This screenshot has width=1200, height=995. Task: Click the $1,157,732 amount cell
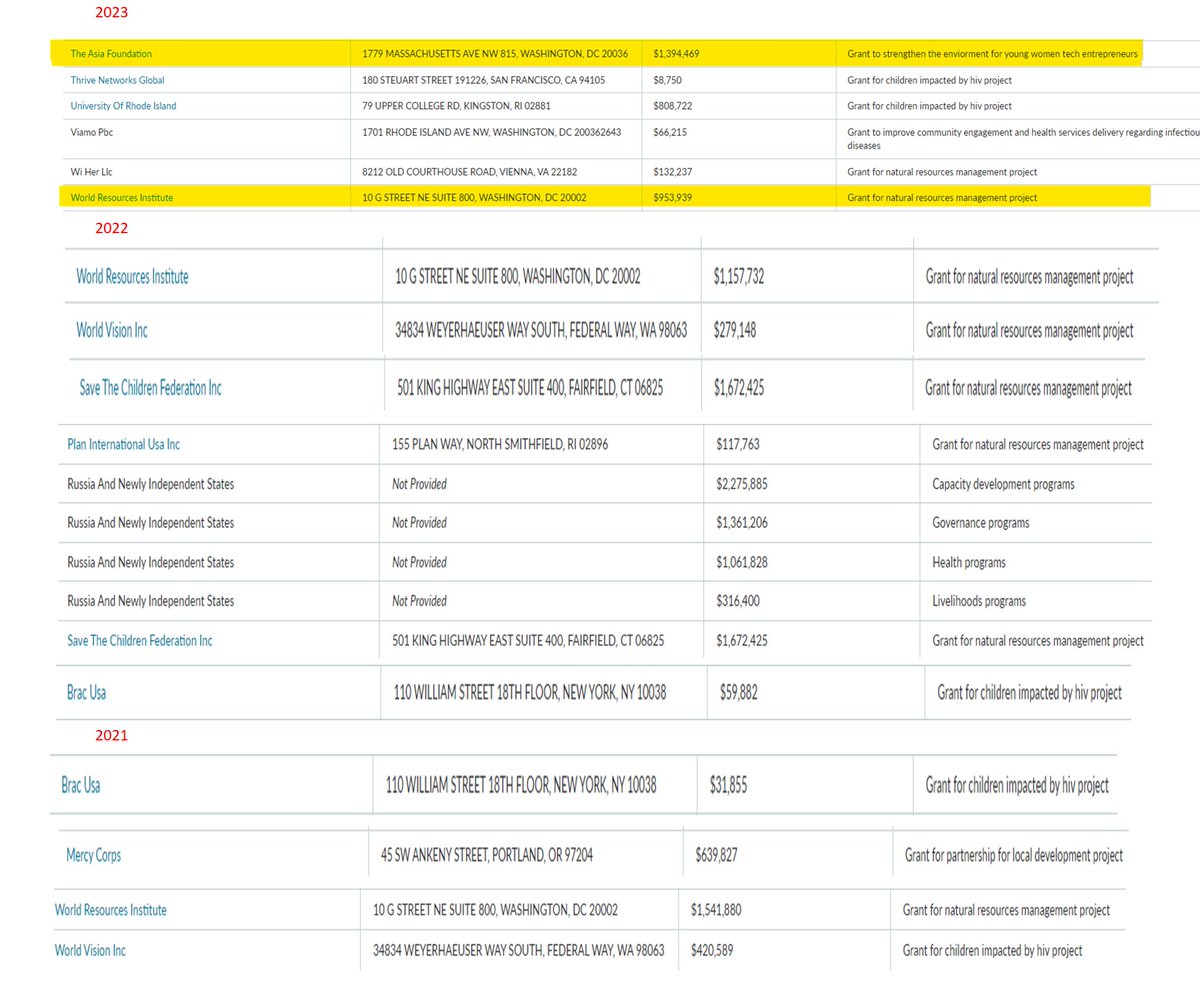739,277
